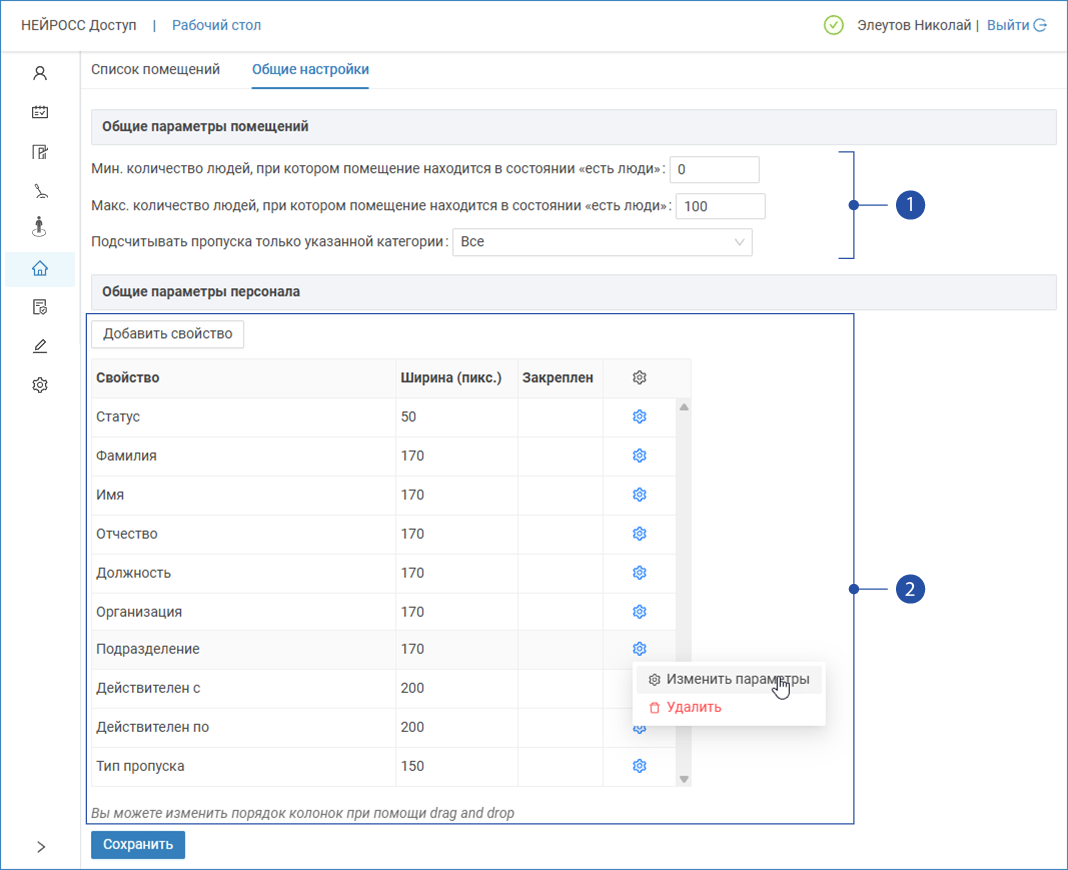Open the settings gear in sidebar
Image resolution: width=1068 pixels, height=870 pixels.
tap(40, 385)
